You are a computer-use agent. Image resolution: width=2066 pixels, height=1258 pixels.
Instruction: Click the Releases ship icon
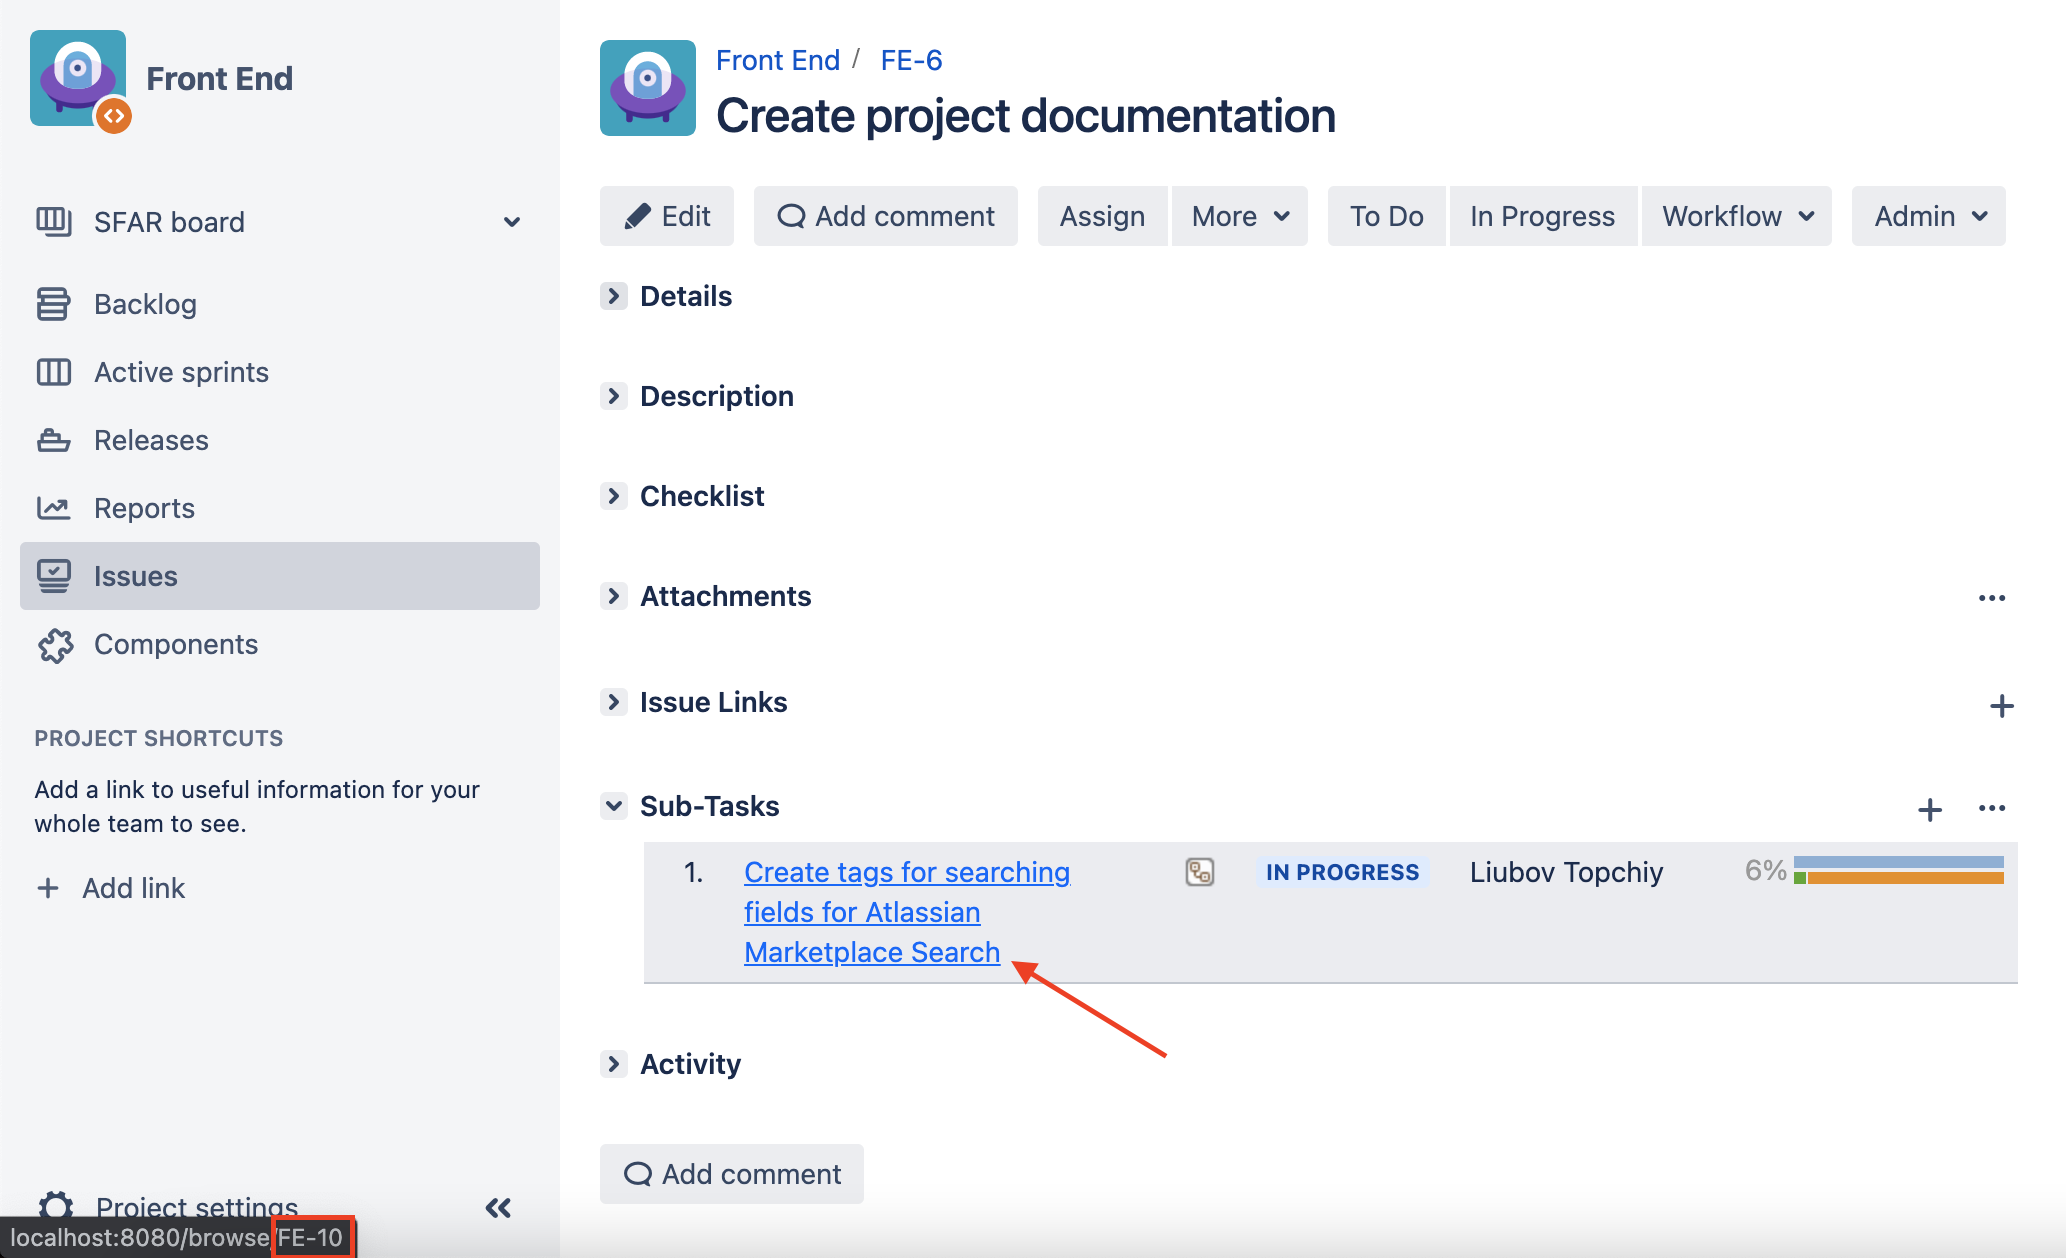[53, 440]
